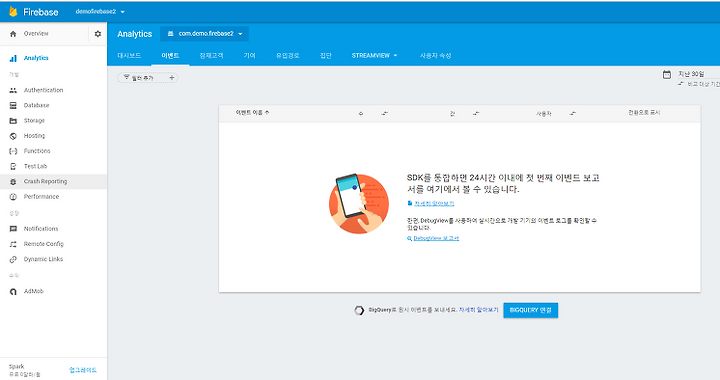Click trend icon next to 사용자 column
The width and height of the screenshot is (720, 380).
(573, 113)
